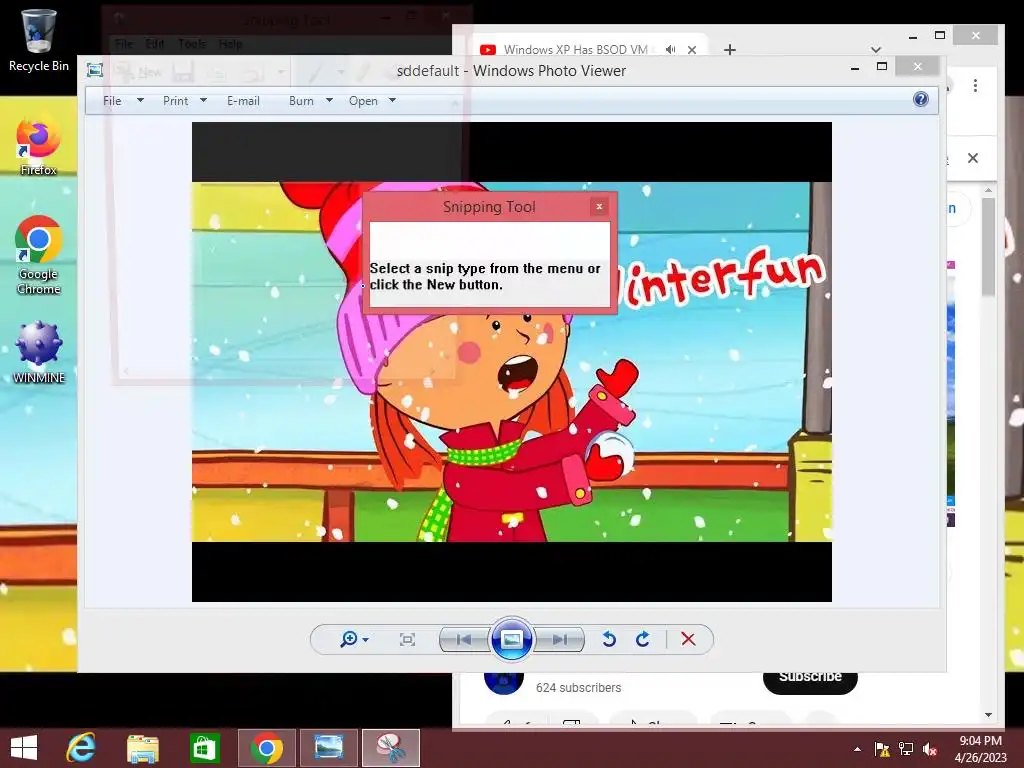The width and height of the screenshot is (1024, 768).
Task: Expand the Chrome tab search chevron
Action: coord(876,50)
